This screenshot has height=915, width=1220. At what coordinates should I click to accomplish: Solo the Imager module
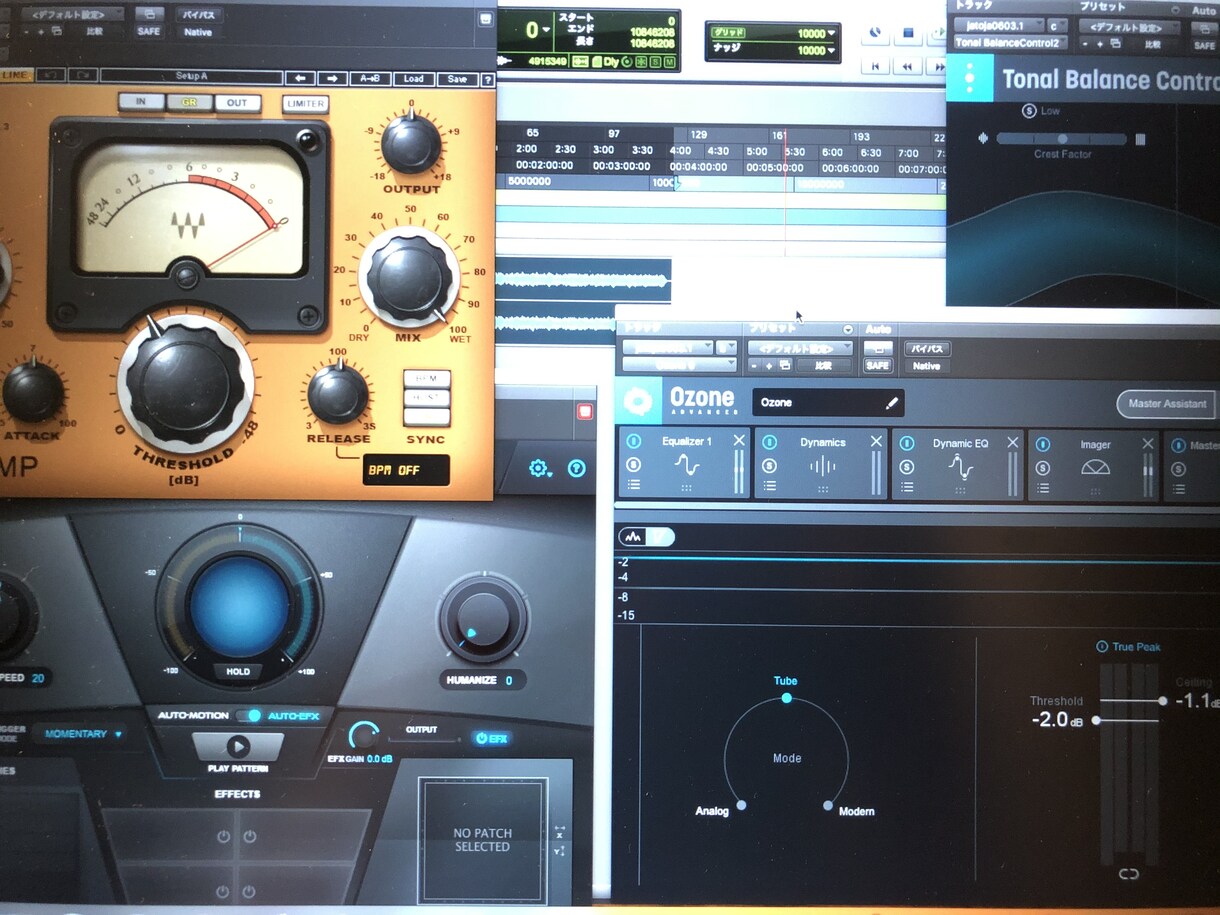1043,467
